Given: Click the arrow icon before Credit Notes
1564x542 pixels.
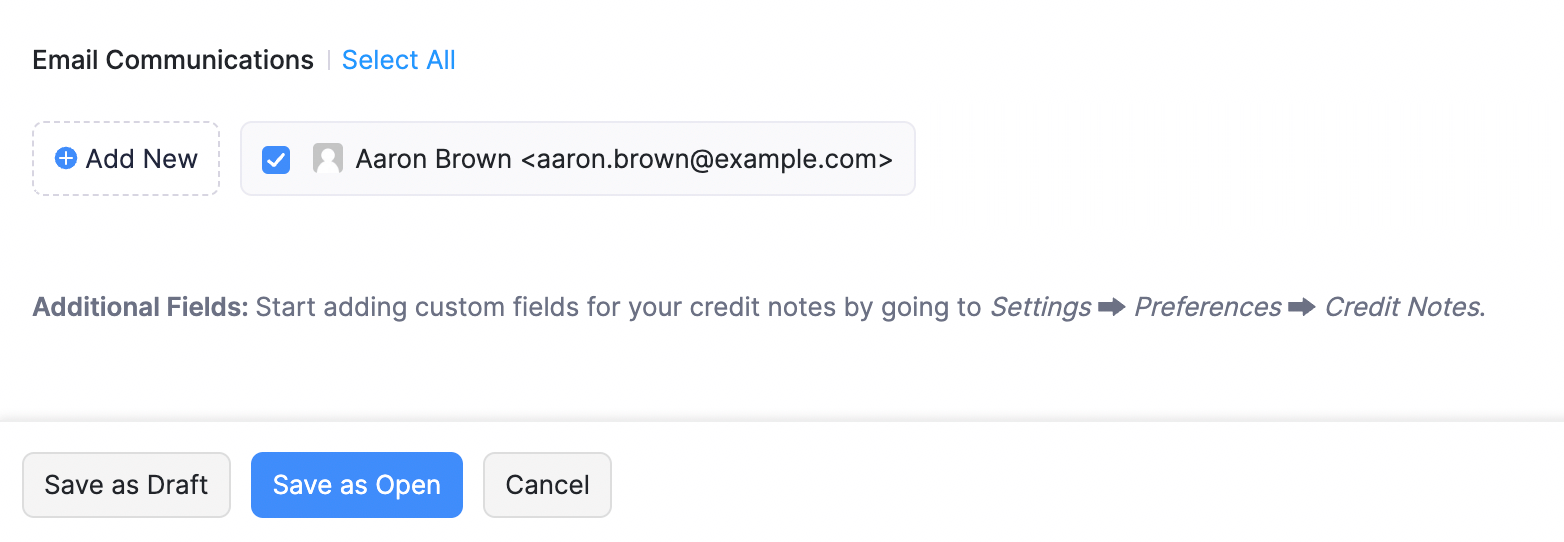Looking at the screenshot, I should (x=1302, y=307).
